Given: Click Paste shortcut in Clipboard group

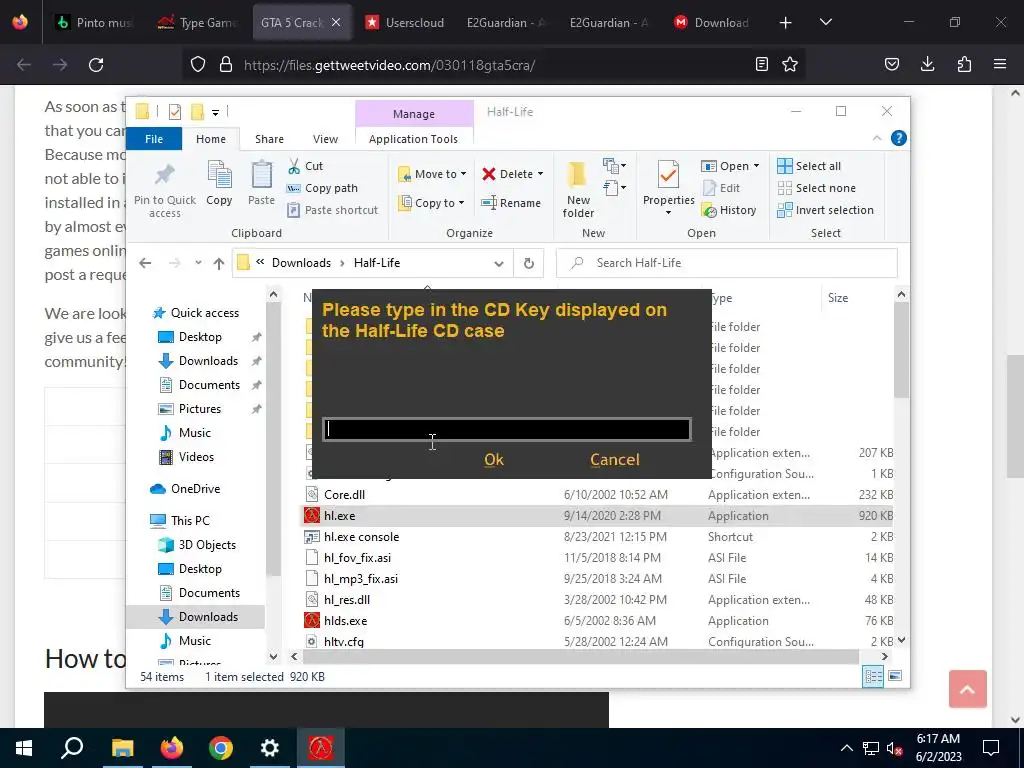Looking at the screenshot, I should point(332,210).
